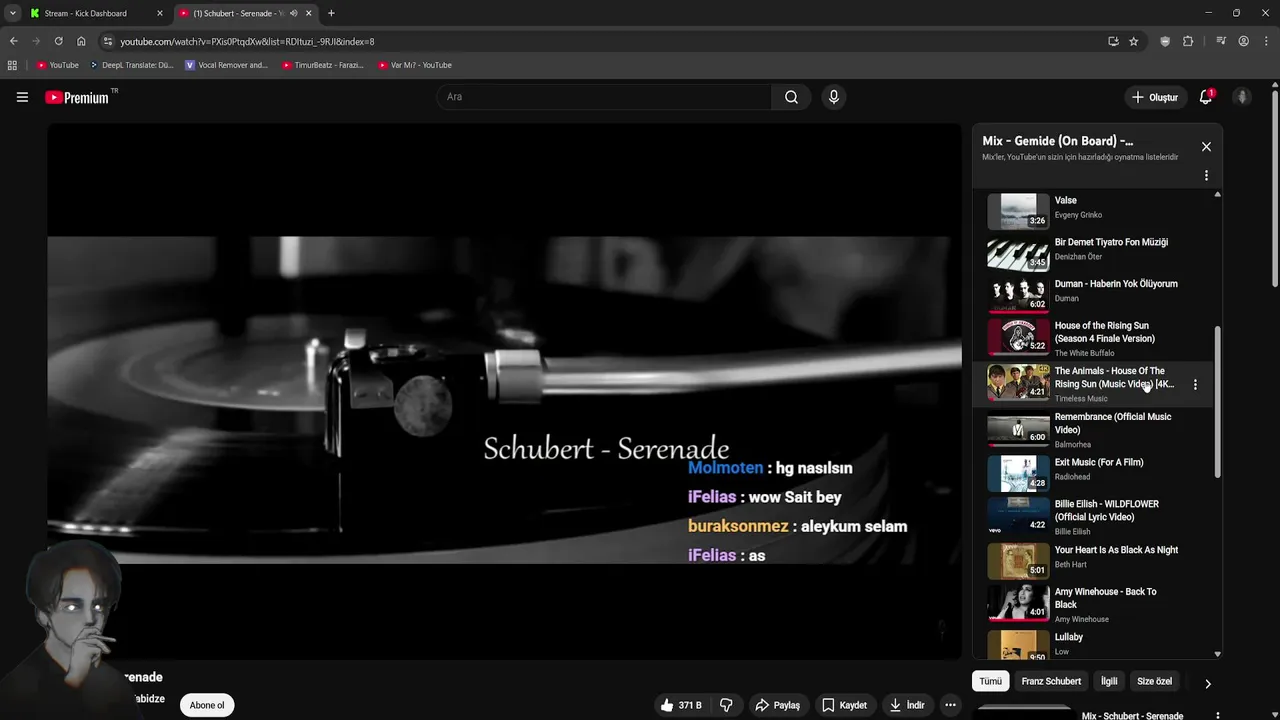Select the İlgili filter chip
The width and height of the screenshot is (1280, 720).
[1109, 681]
